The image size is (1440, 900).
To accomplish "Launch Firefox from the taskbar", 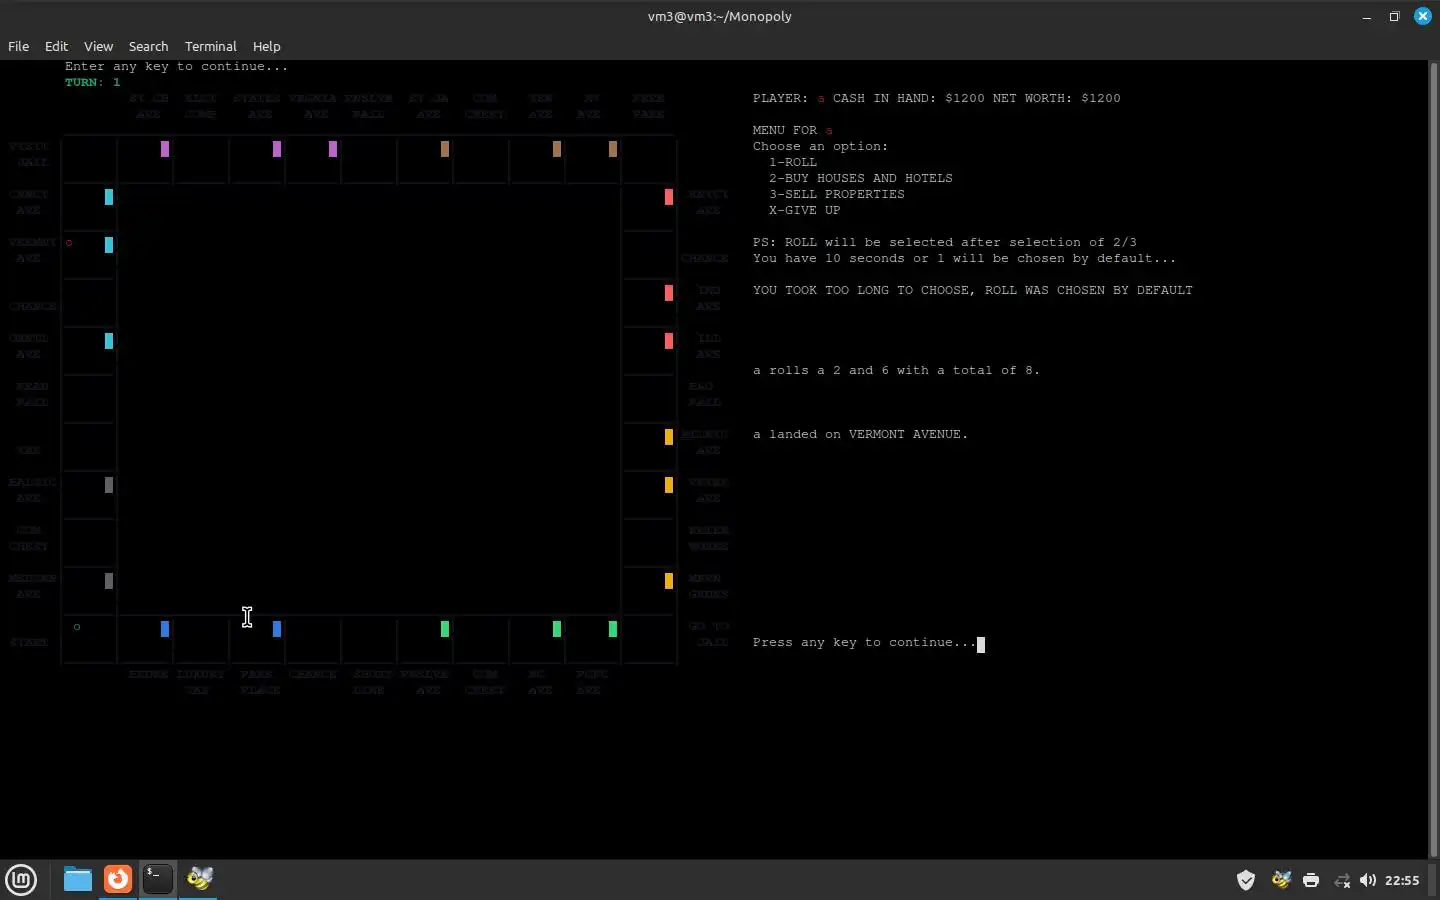I will click(118, 879).
